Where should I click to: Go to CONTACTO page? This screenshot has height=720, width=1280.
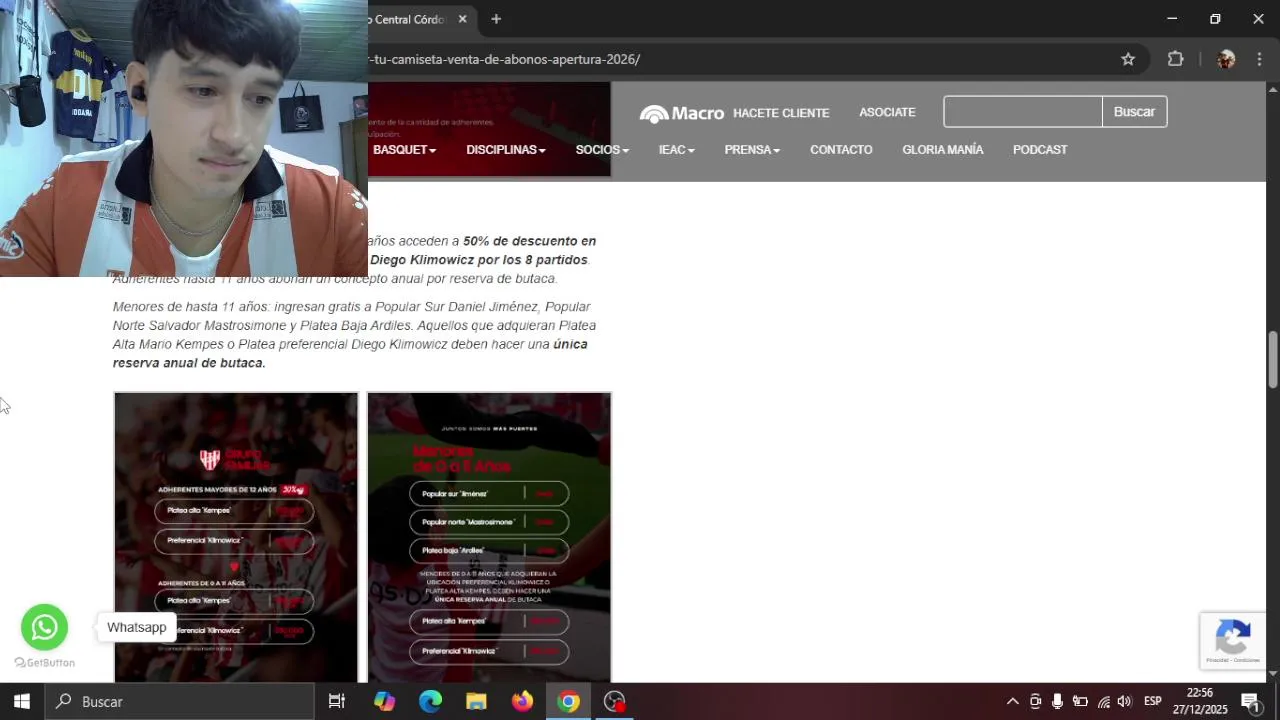coord(841,150)
